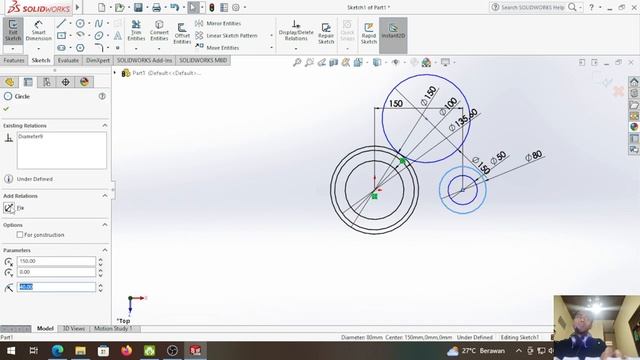Click X coordinate stepper arrows
The height and width of the screenshot is (360, 640).
click(x=100, y=261)
